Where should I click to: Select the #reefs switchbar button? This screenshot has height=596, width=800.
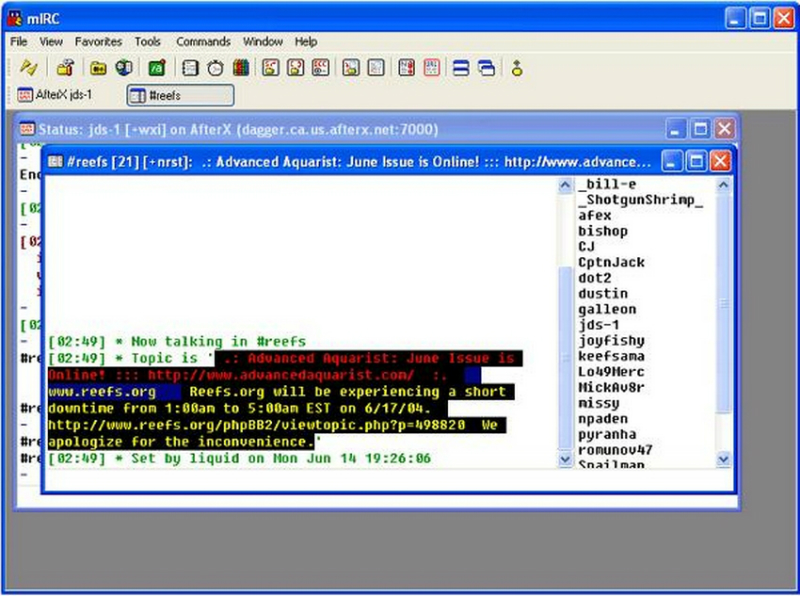pyautogui.click(x=180, y=95)
